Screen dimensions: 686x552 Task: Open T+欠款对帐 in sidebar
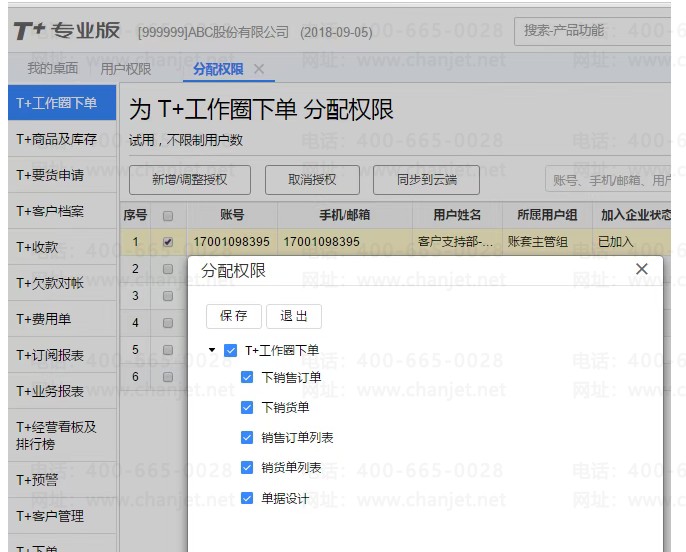[x=62, y=283]
